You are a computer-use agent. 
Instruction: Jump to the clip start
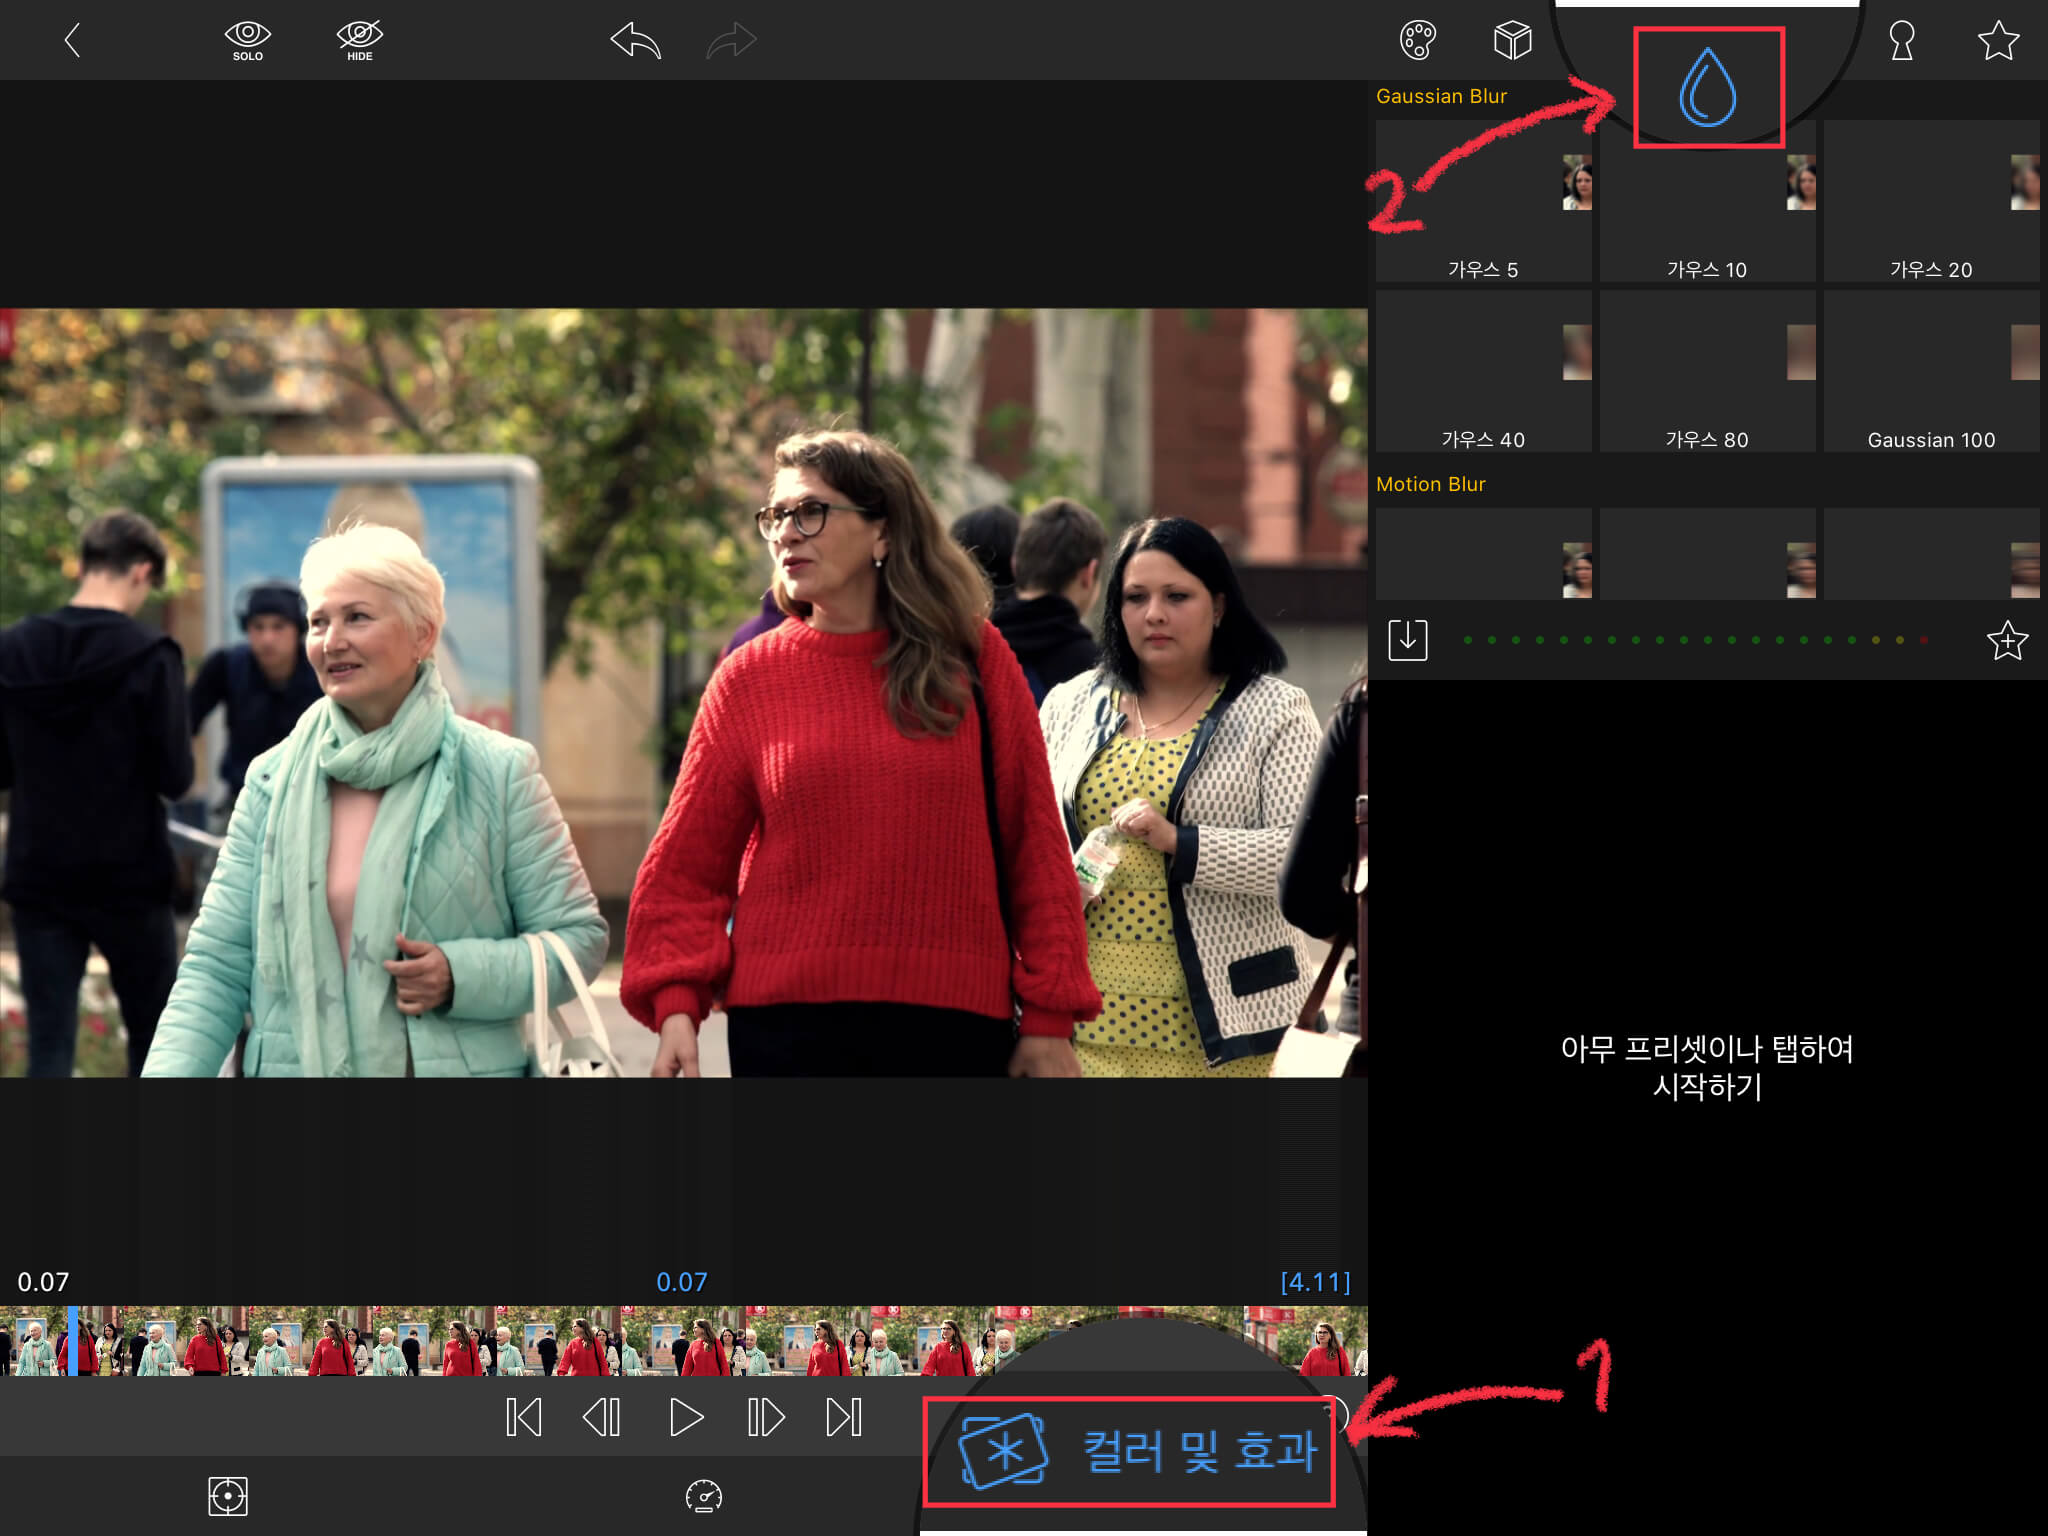tap(524, 1417)
